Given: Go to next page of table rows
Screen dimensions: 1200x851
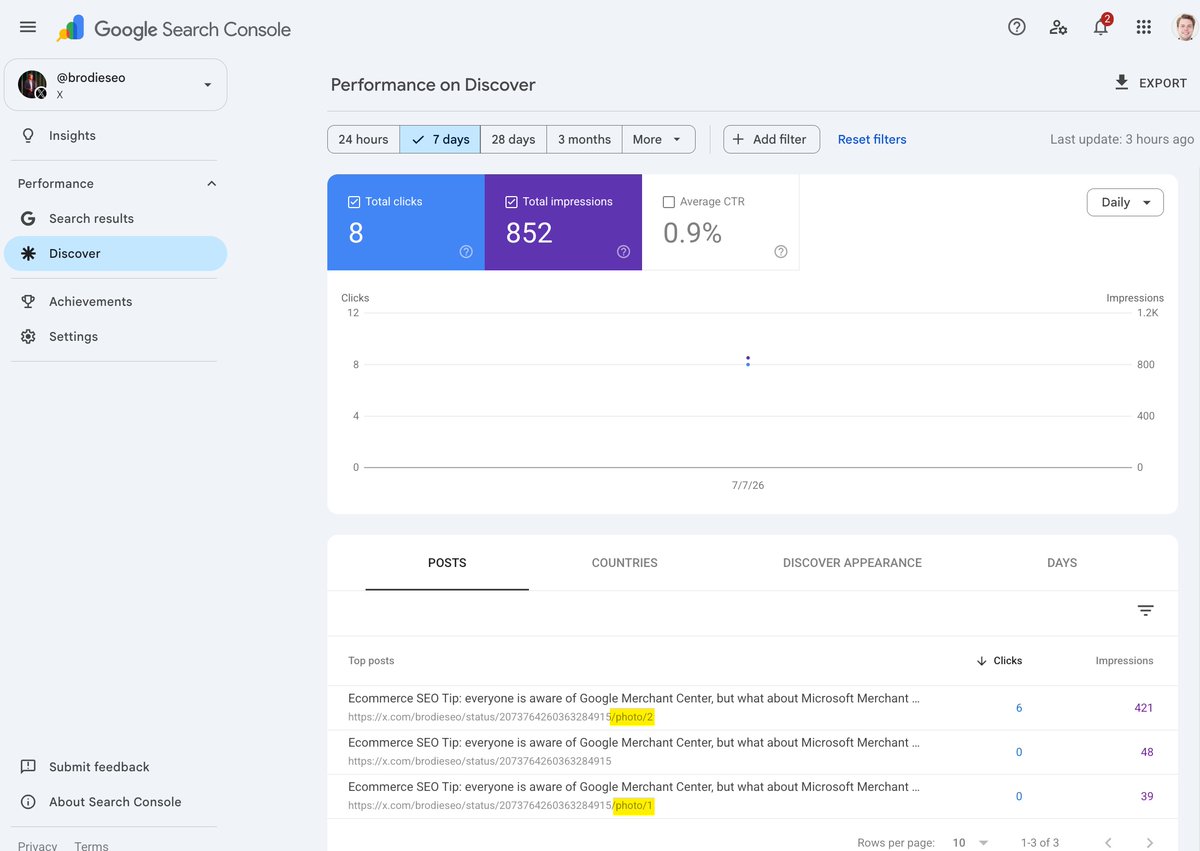Looking at the screenshot, I should [x=1150, y=843].
